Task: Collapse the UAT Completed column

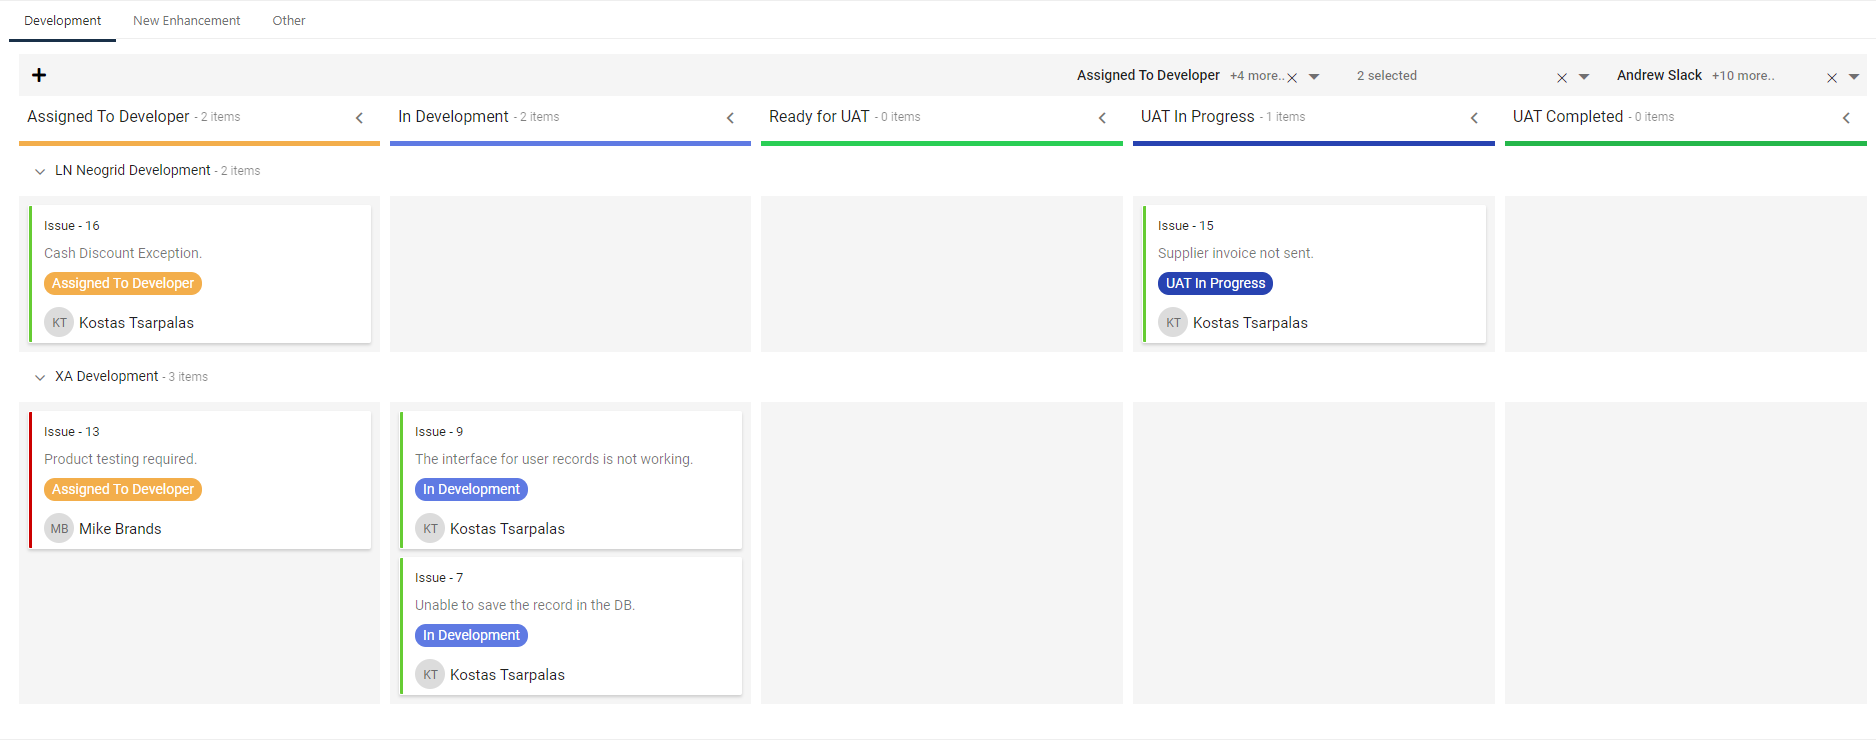Action: pos(1845,118)
